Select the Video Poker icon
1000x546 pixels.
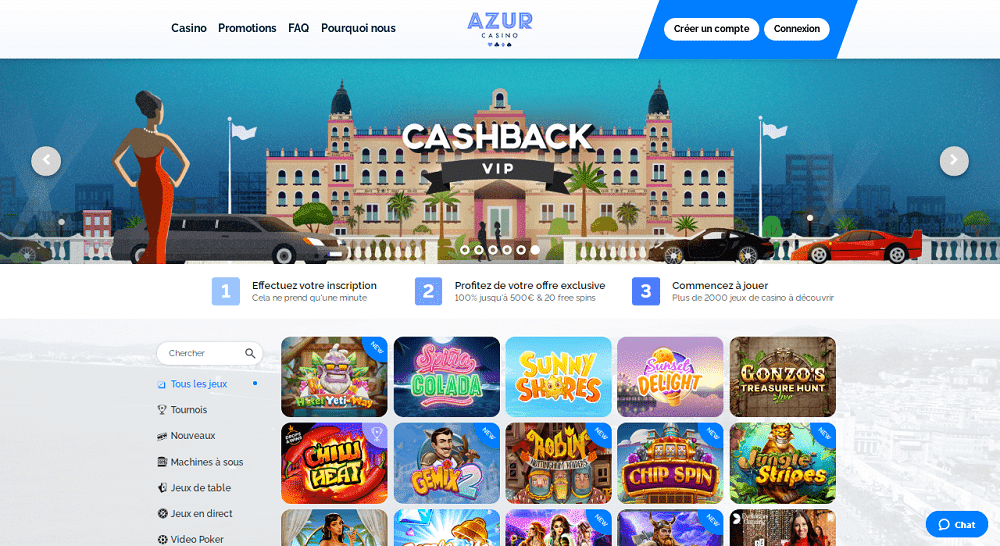(162, 540)
